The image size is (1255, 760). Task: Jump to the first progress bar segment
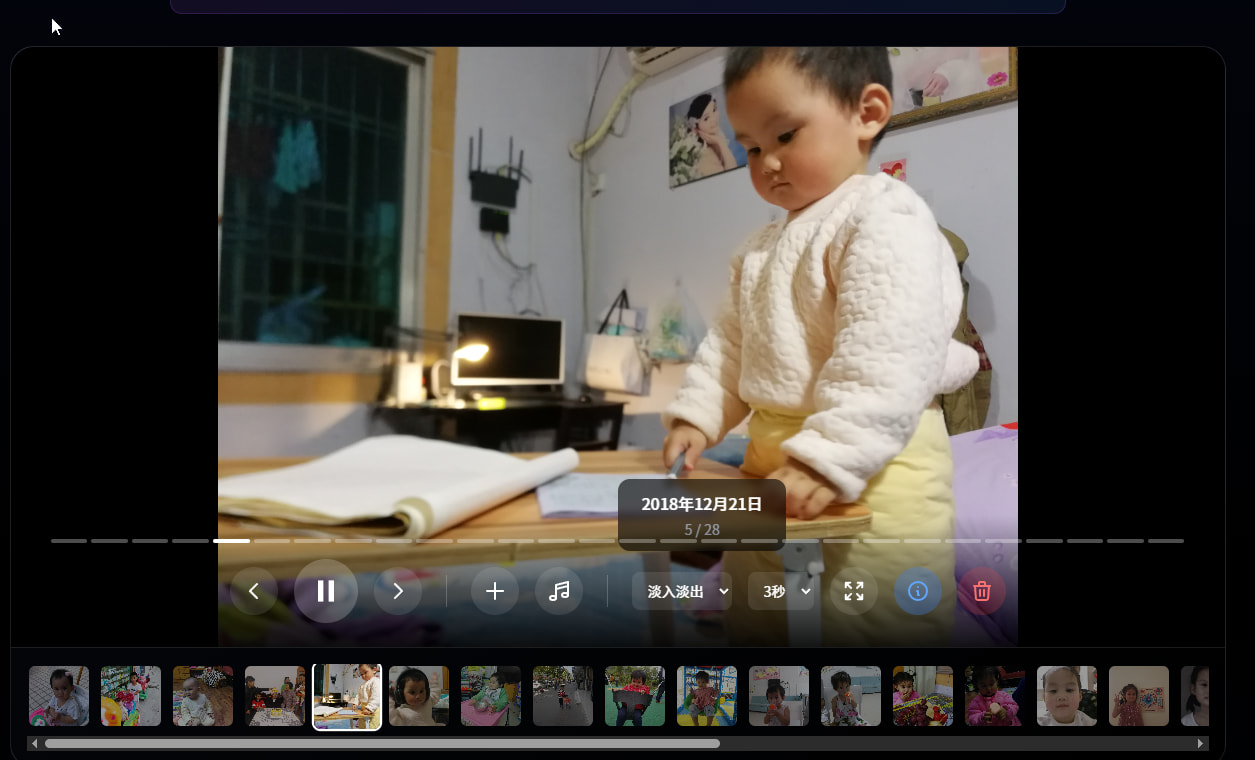[69, 541]
